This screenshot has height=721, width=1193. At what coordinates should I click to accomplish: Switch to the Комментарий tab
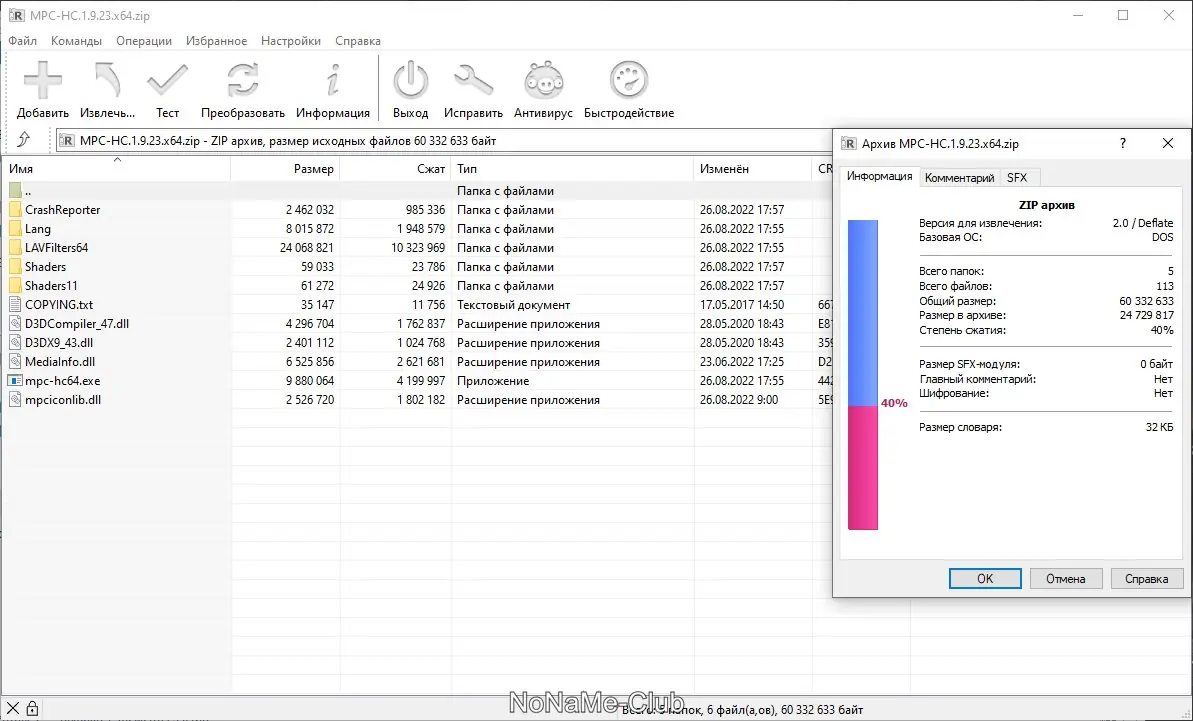pos(959,178)
